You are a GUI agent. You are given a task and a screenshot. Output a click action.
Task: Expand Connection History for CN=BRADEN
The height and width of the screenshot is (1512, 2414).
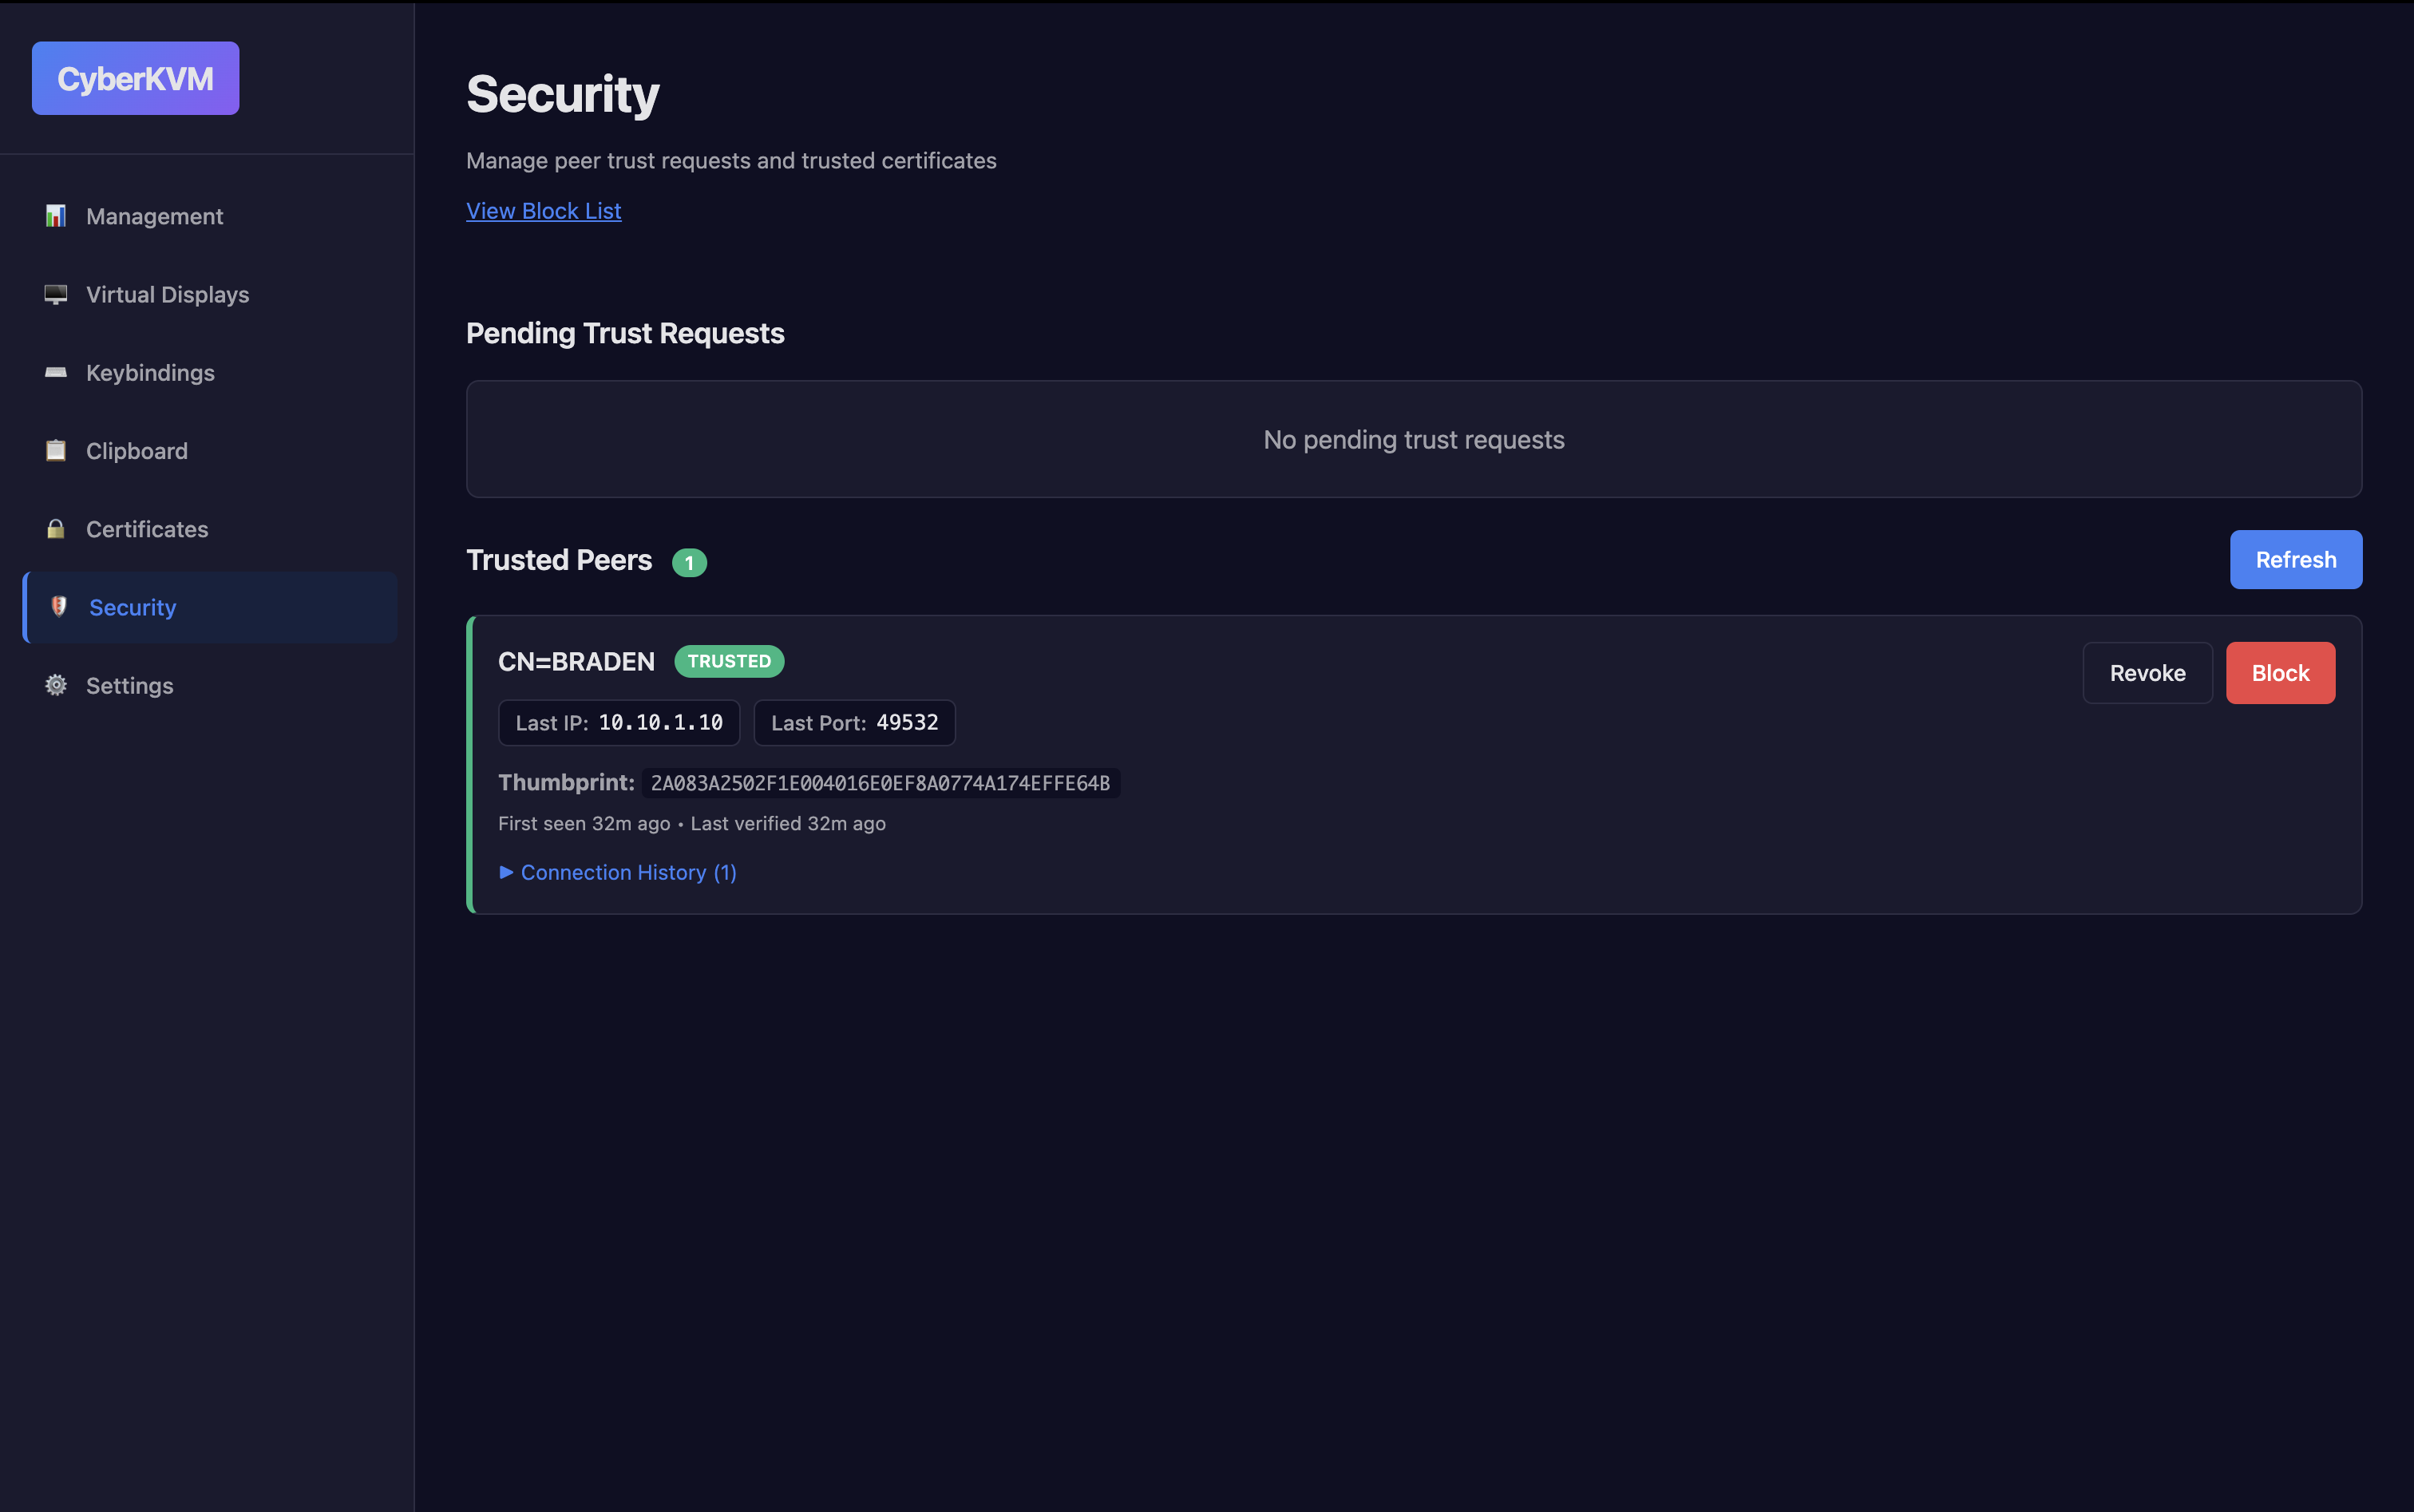[617, 872]
